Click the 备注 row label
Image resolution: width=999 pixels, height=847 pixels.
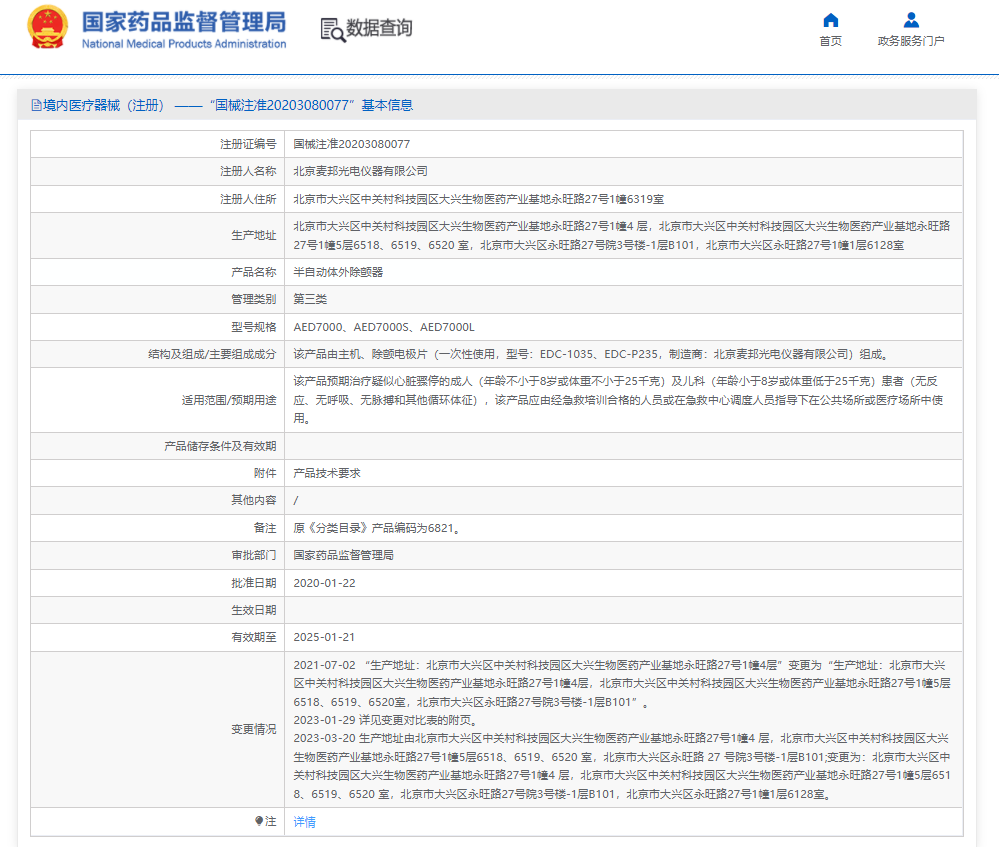(265, 528)
